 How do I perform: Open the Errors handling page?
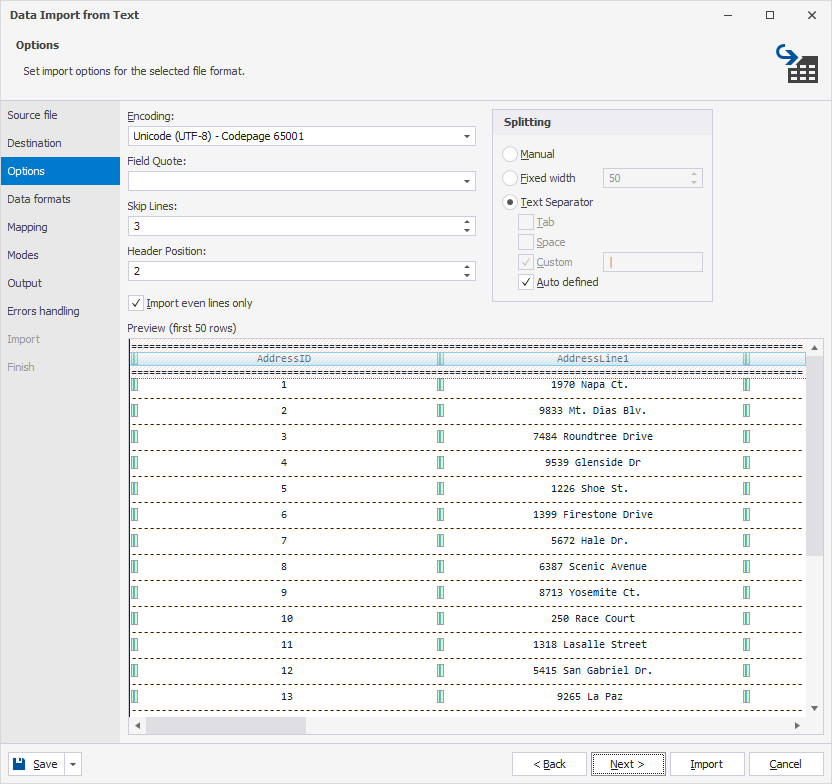60,311
